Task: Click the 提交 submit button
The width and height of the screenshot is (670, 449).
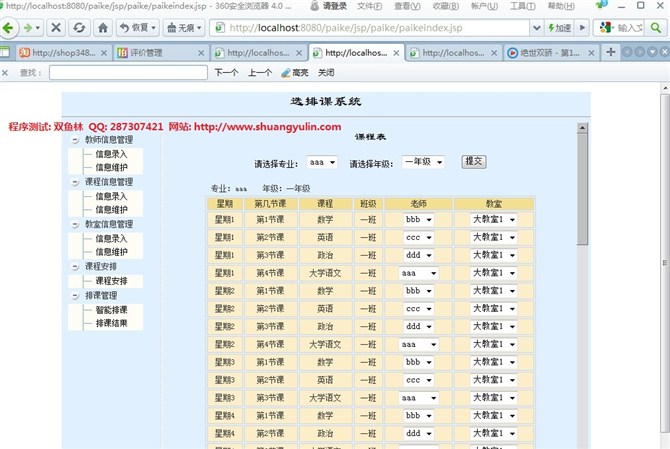Action: 474,161
